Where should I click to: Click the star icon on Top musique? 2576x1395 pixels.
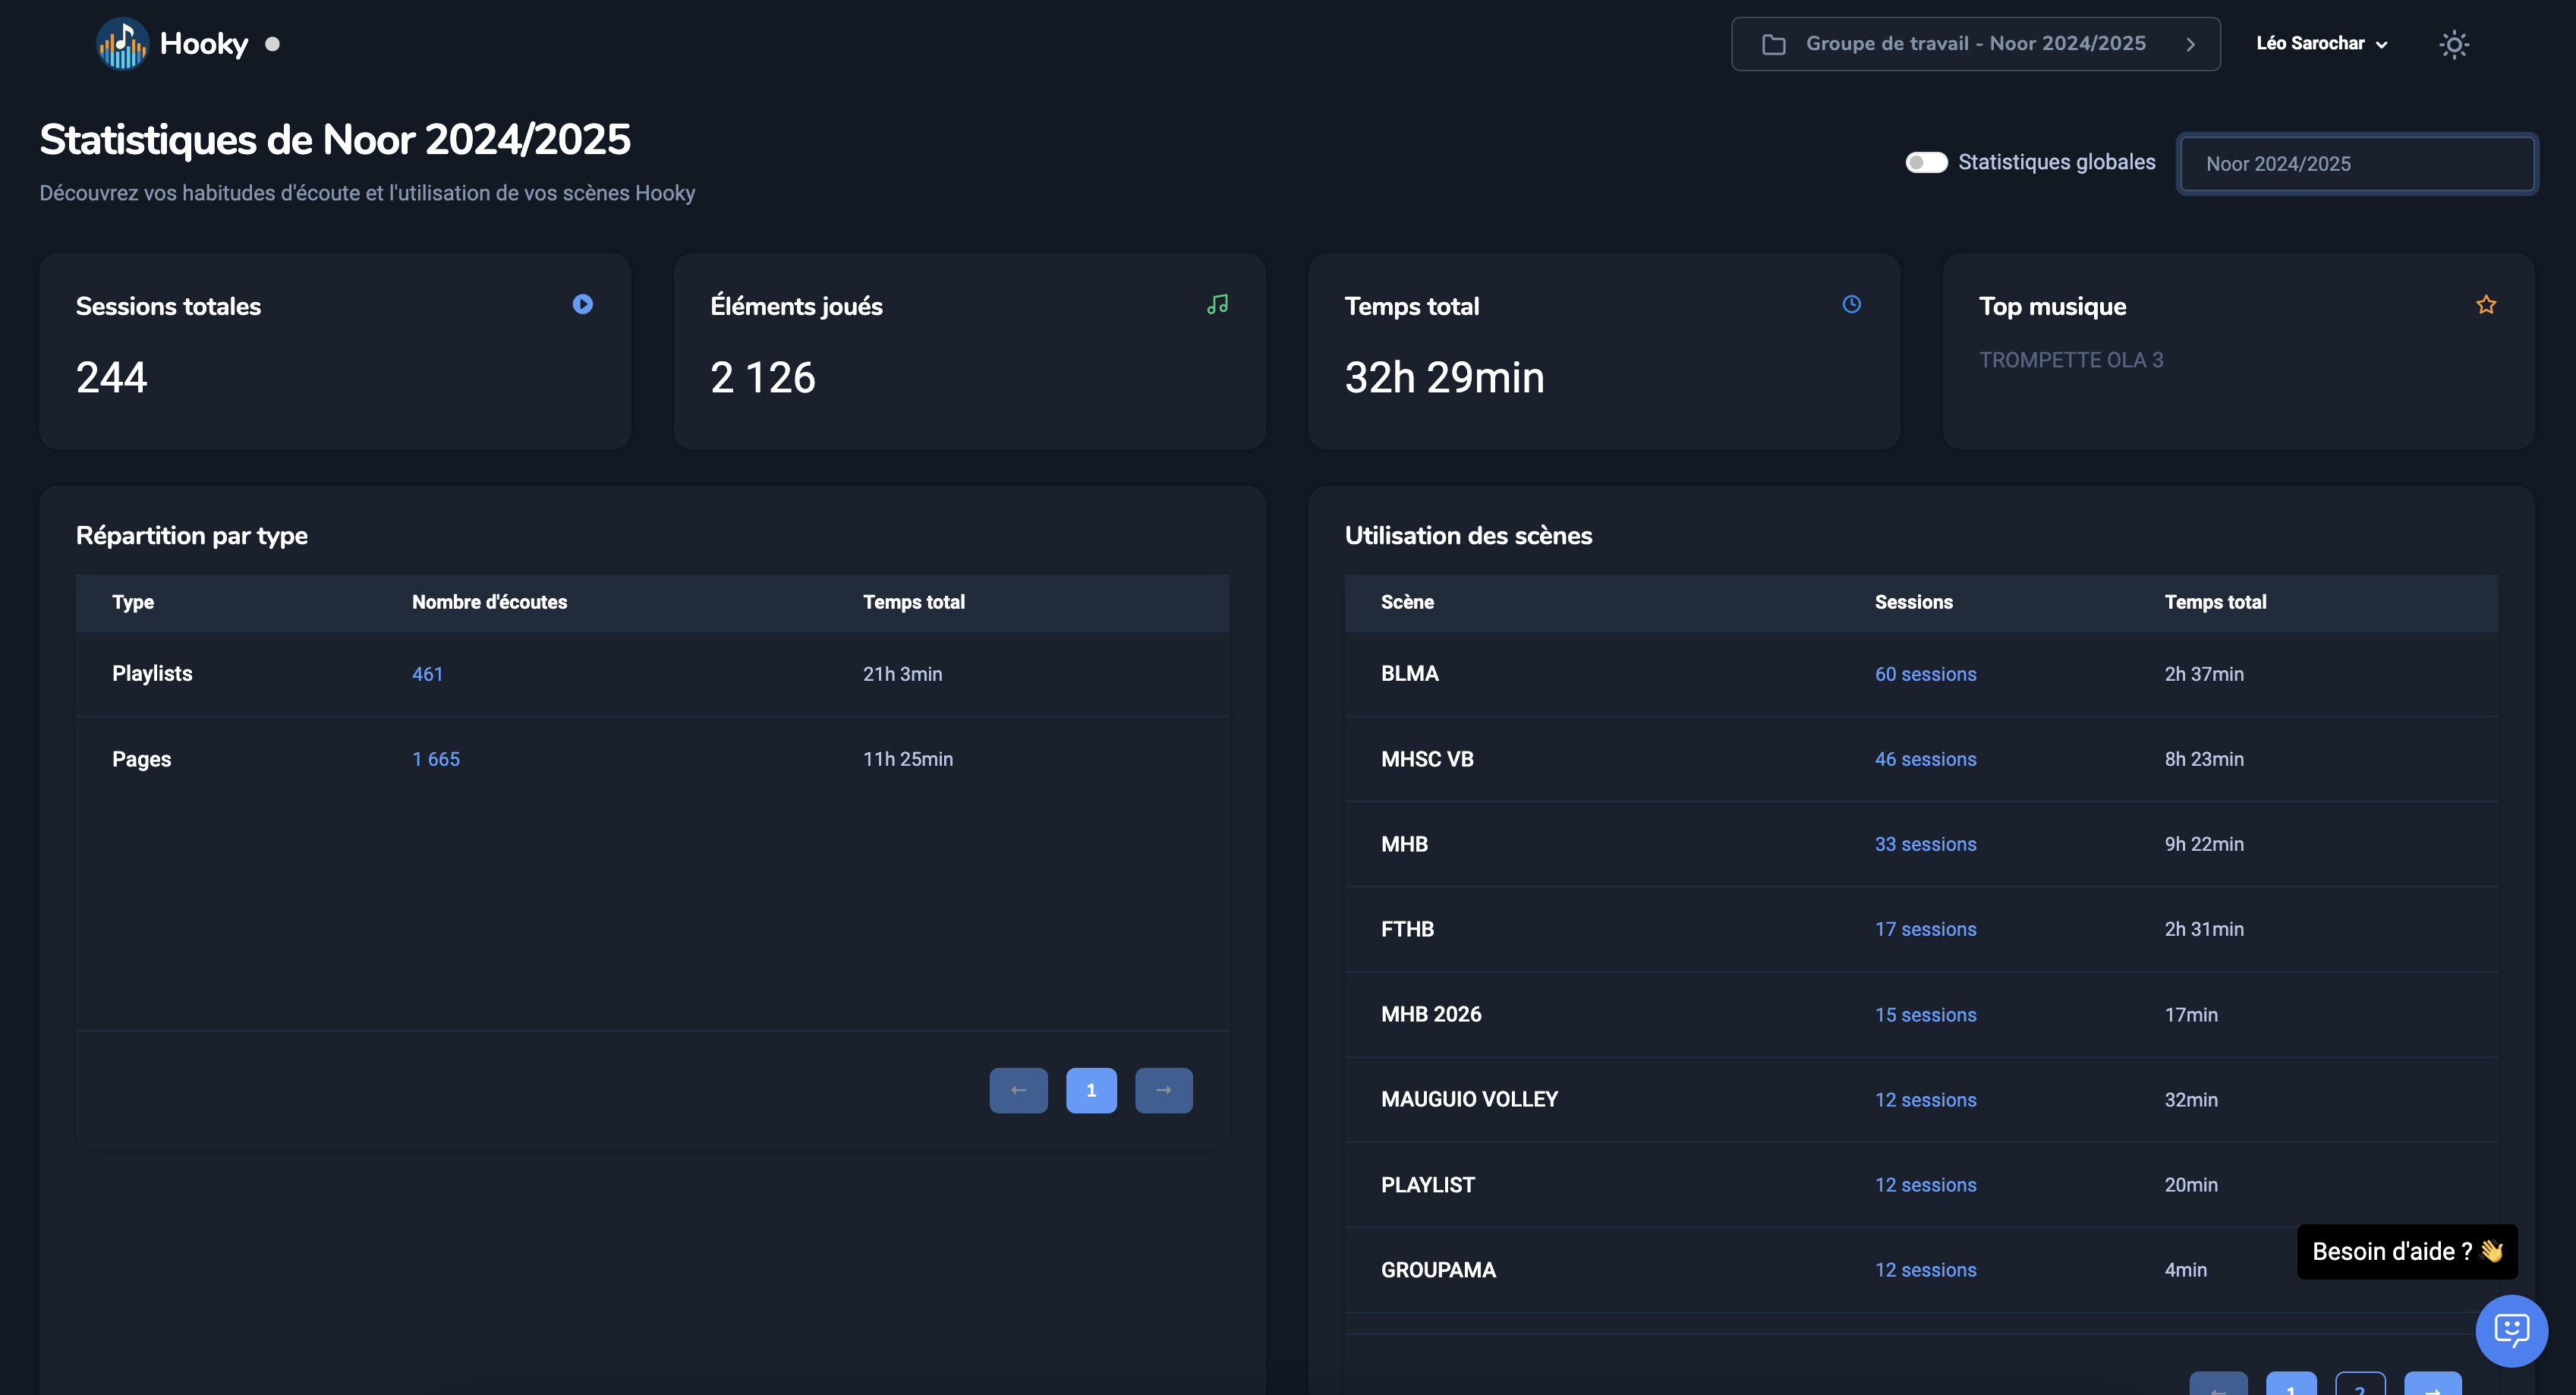point(2486,304)
